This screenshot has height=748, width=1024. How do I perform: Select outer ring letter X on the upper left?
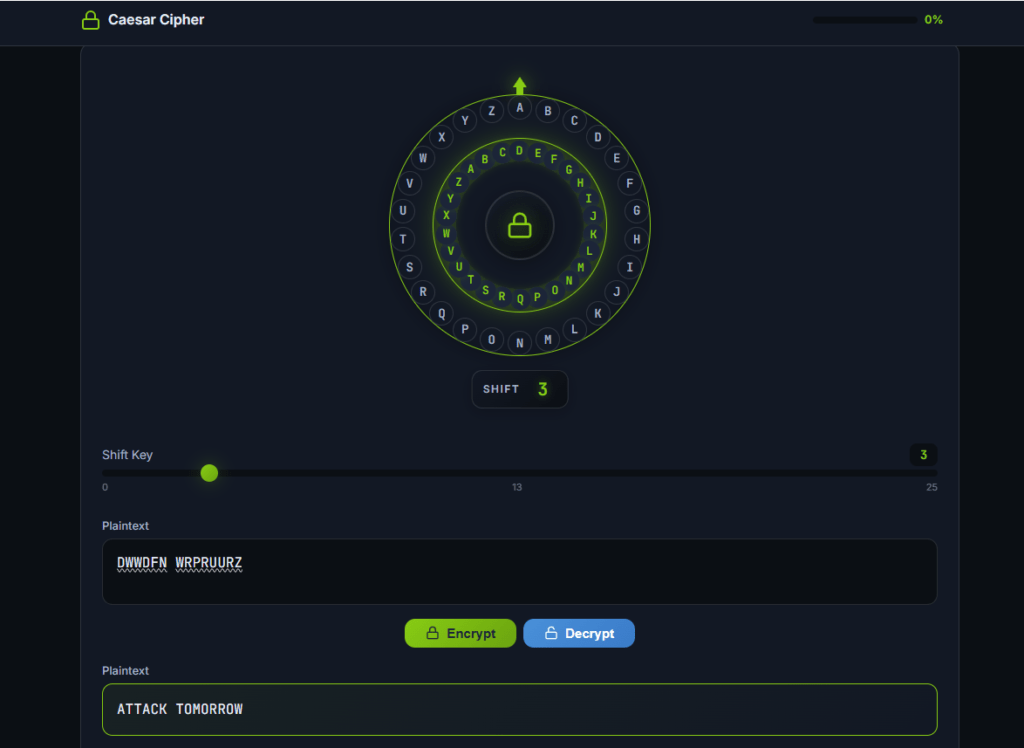pyautogui.click(x=441, y=137)
